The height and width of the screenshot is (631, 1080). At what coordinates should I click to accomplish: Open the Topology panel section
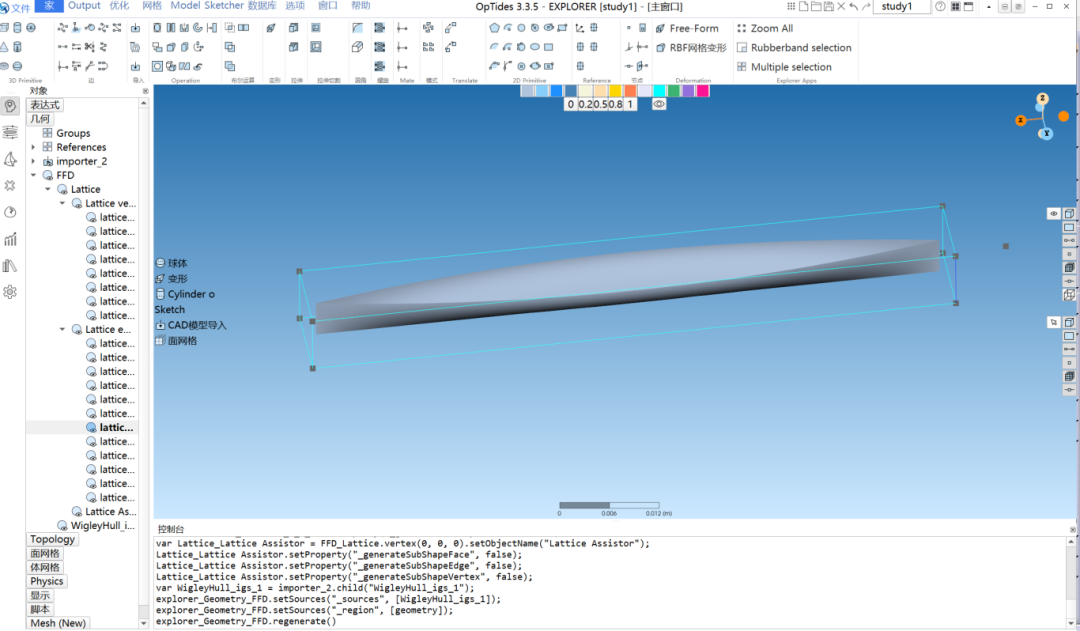pos(52,539)
